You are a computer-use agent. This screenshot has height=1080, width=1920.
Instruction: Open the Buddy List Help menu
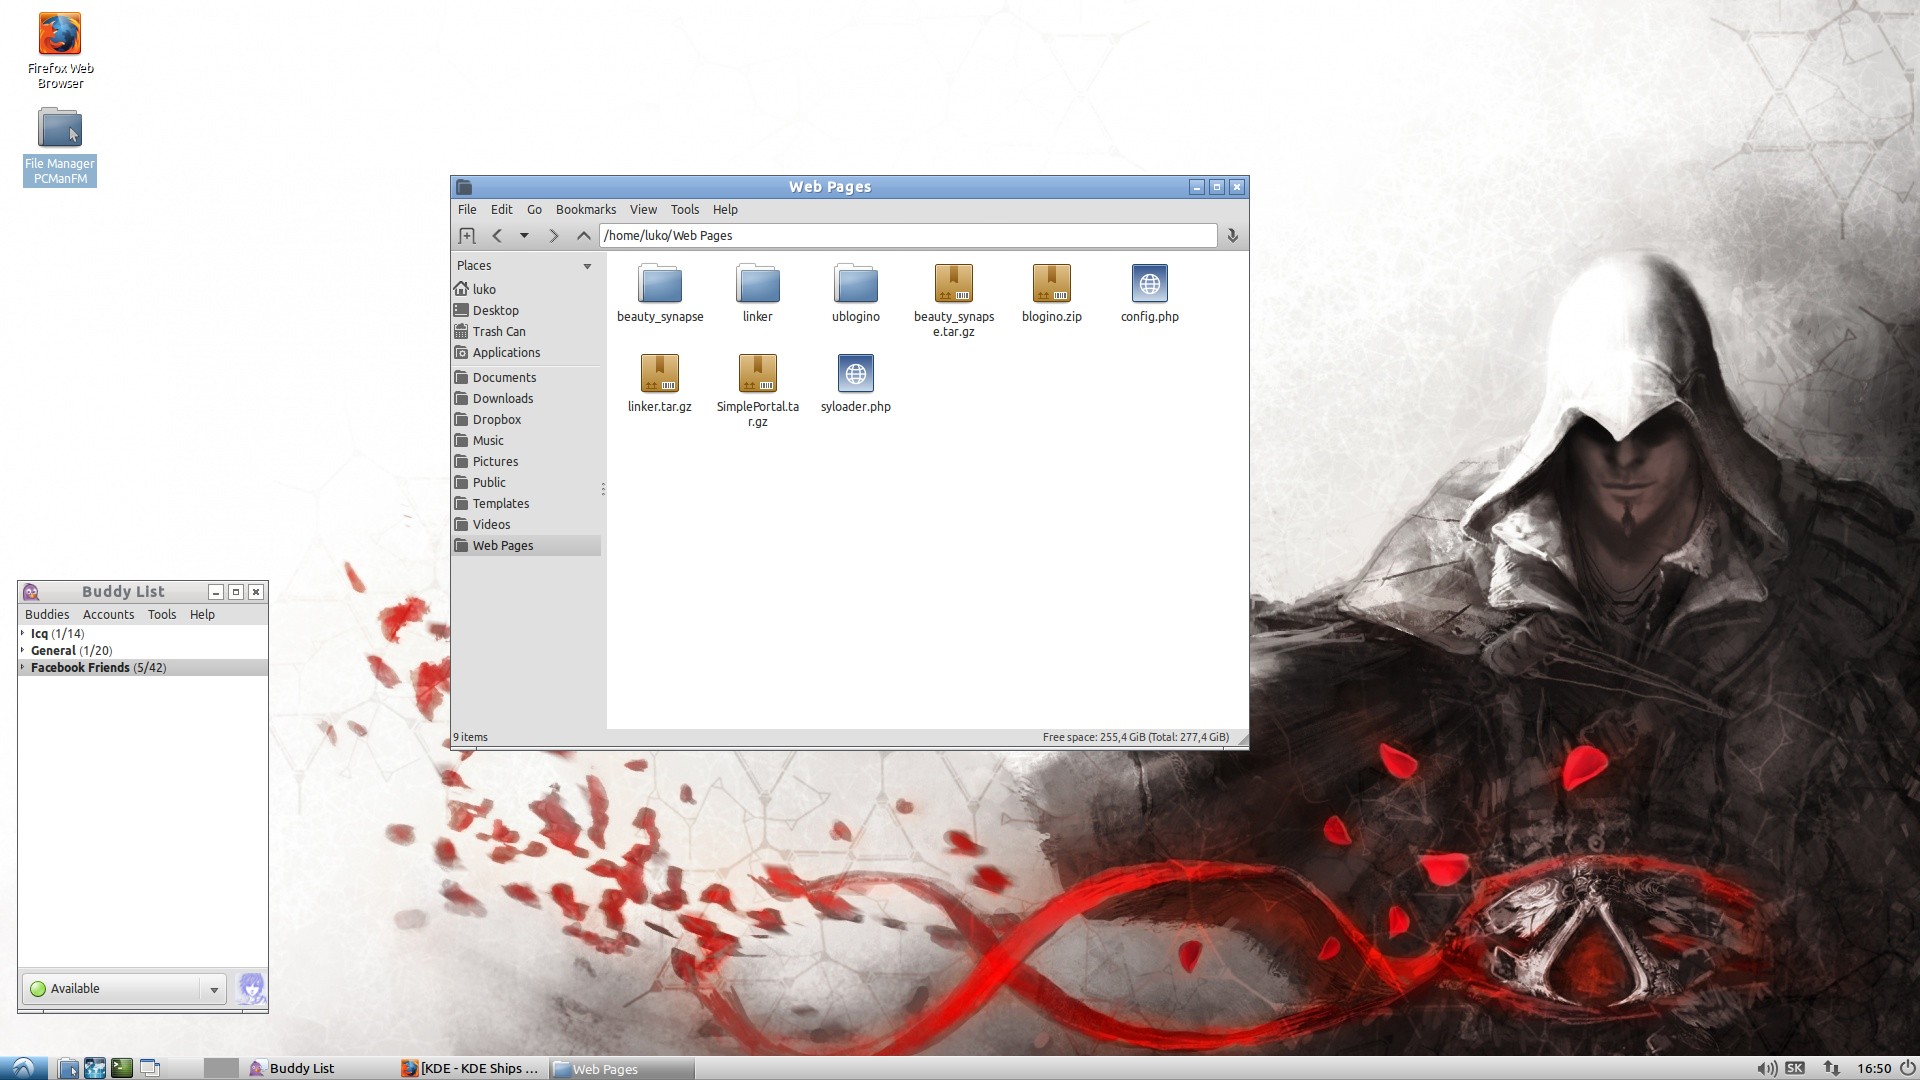(202, 615)
